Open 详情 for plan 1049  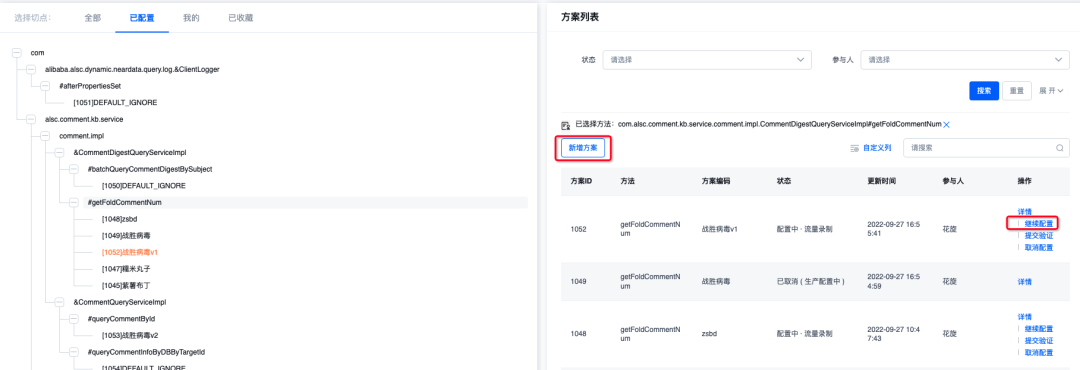1025,282
